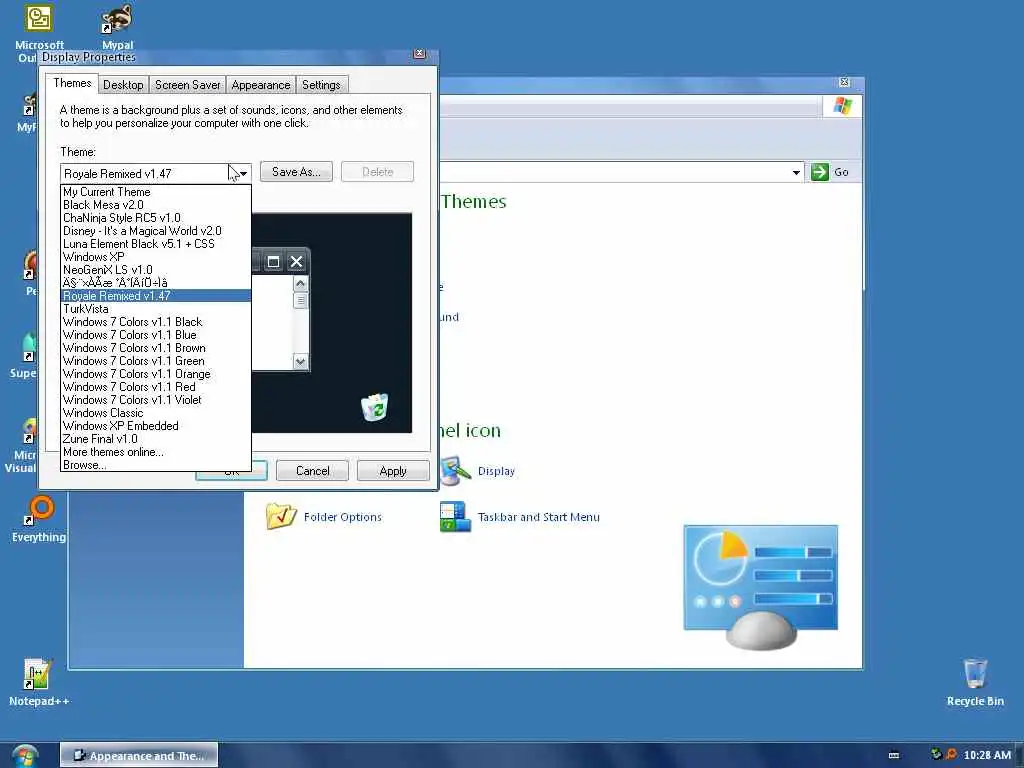Viewport: 1024px width, 768px height.
Task: Select Windows 7 Colors v1.1 Blue
Action: pyautogui.click(x=155, y=335)
